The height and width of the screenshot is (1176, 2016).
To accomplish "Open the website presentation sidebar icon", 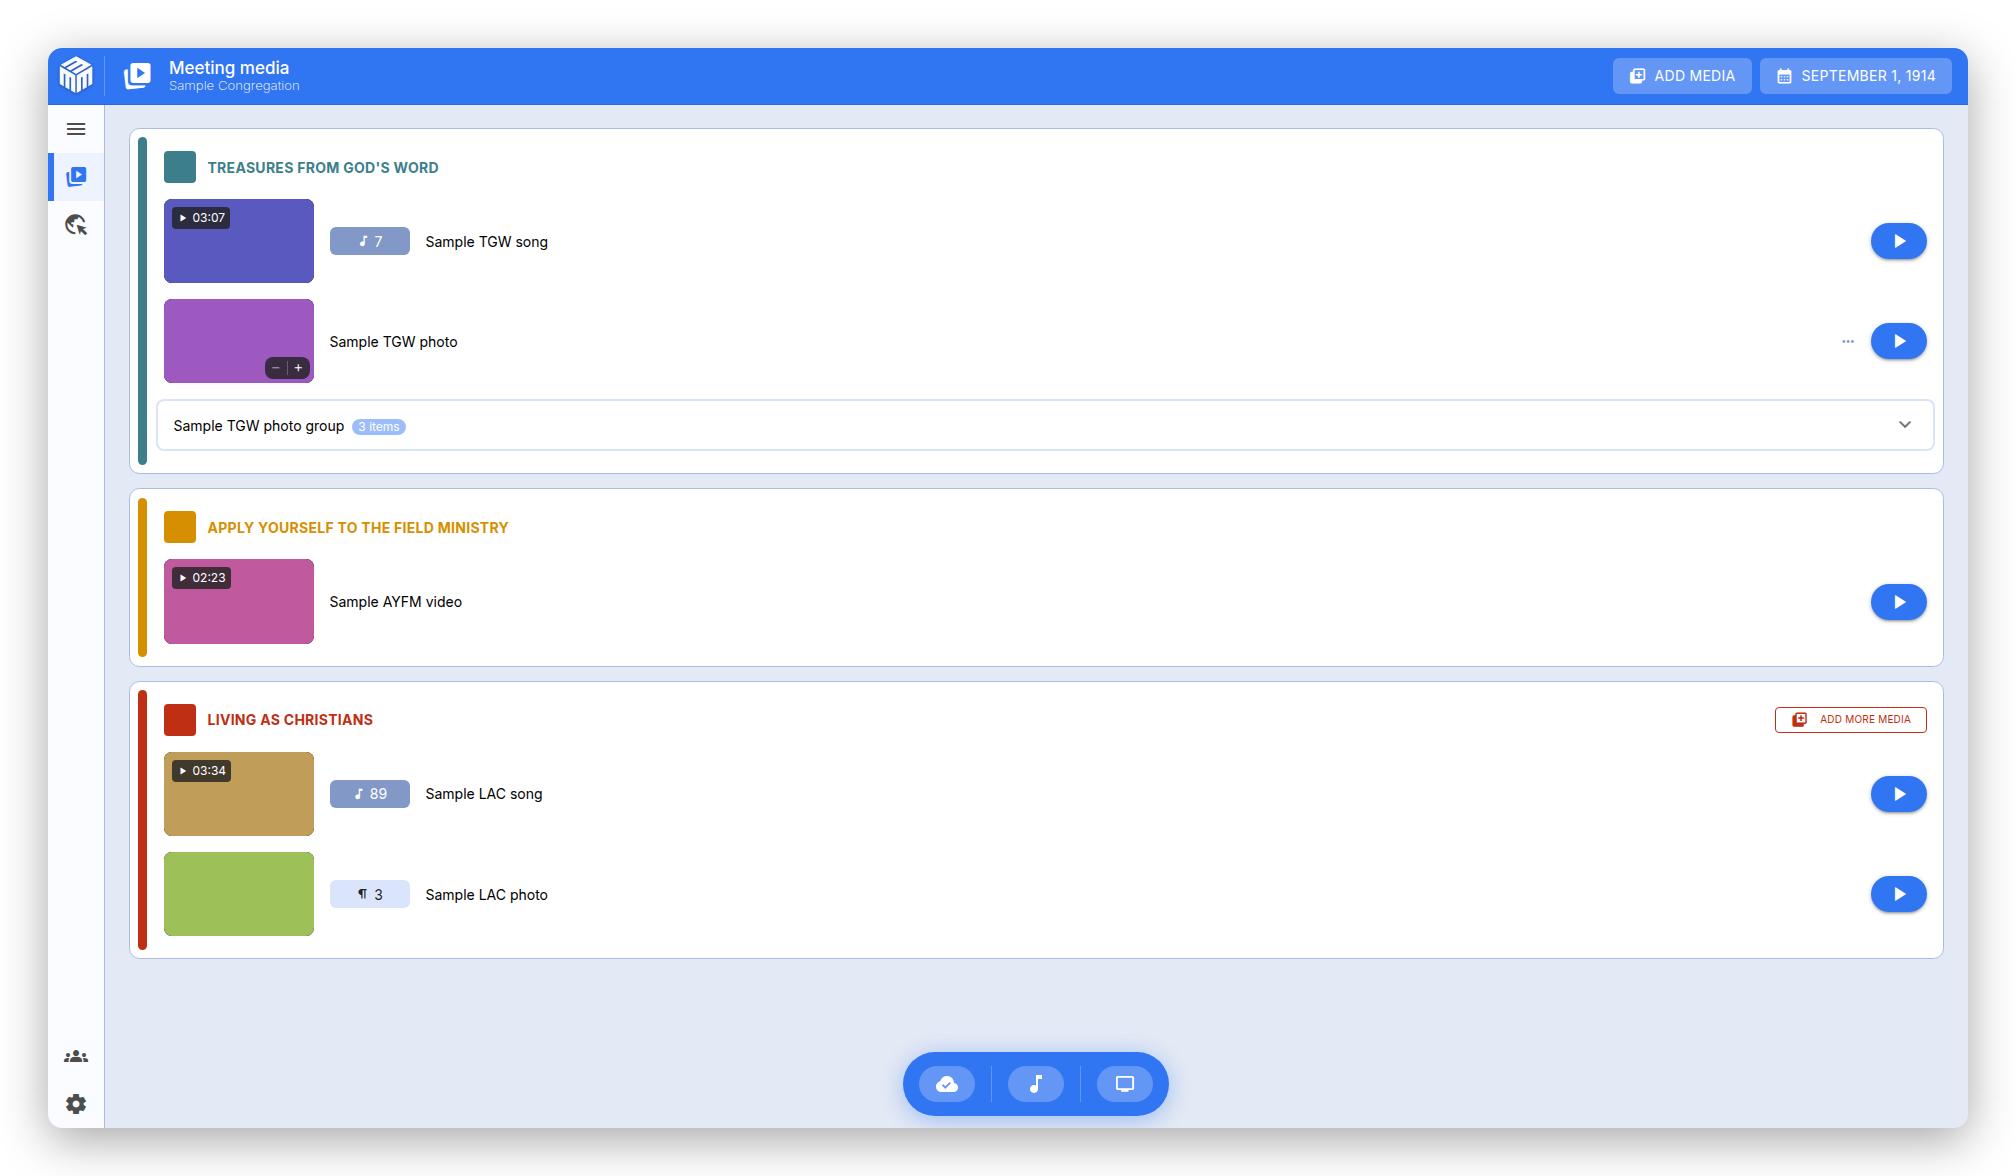I will (76, 225).
